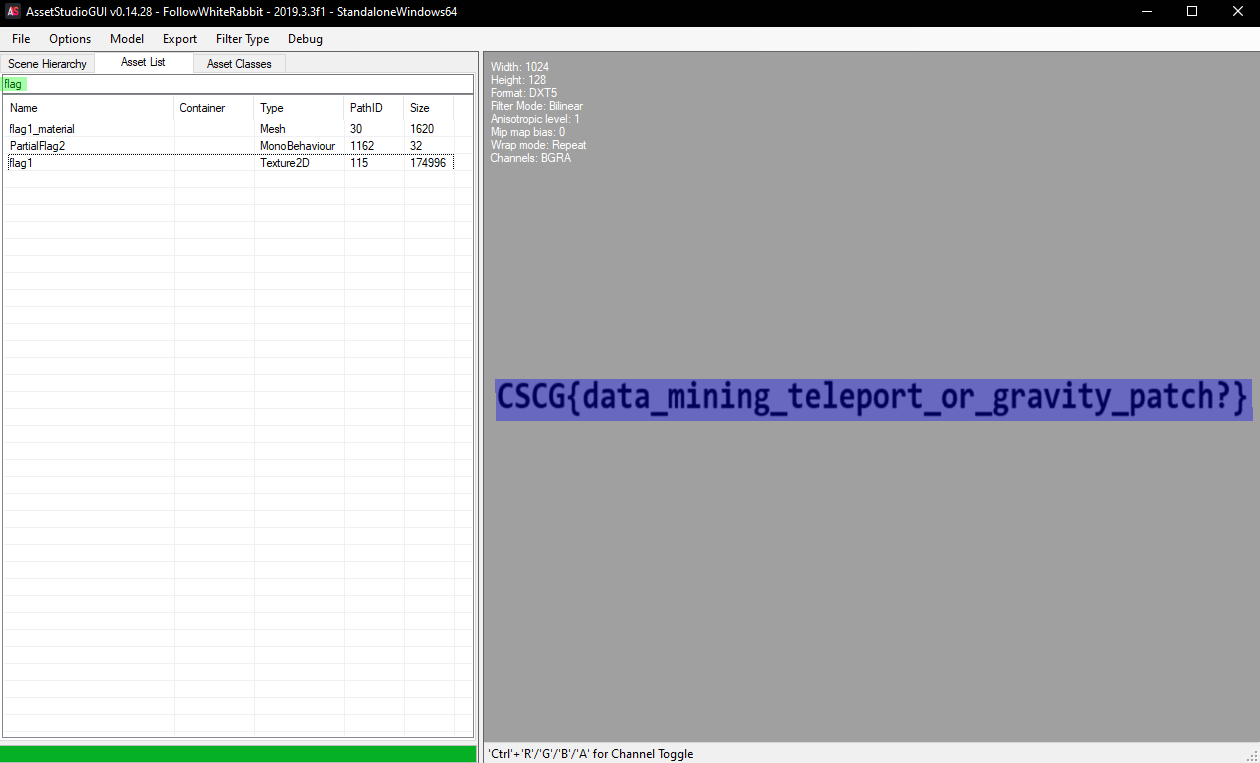
Task: Sort assets by PathID column header
Action: (x=373, y=108)
